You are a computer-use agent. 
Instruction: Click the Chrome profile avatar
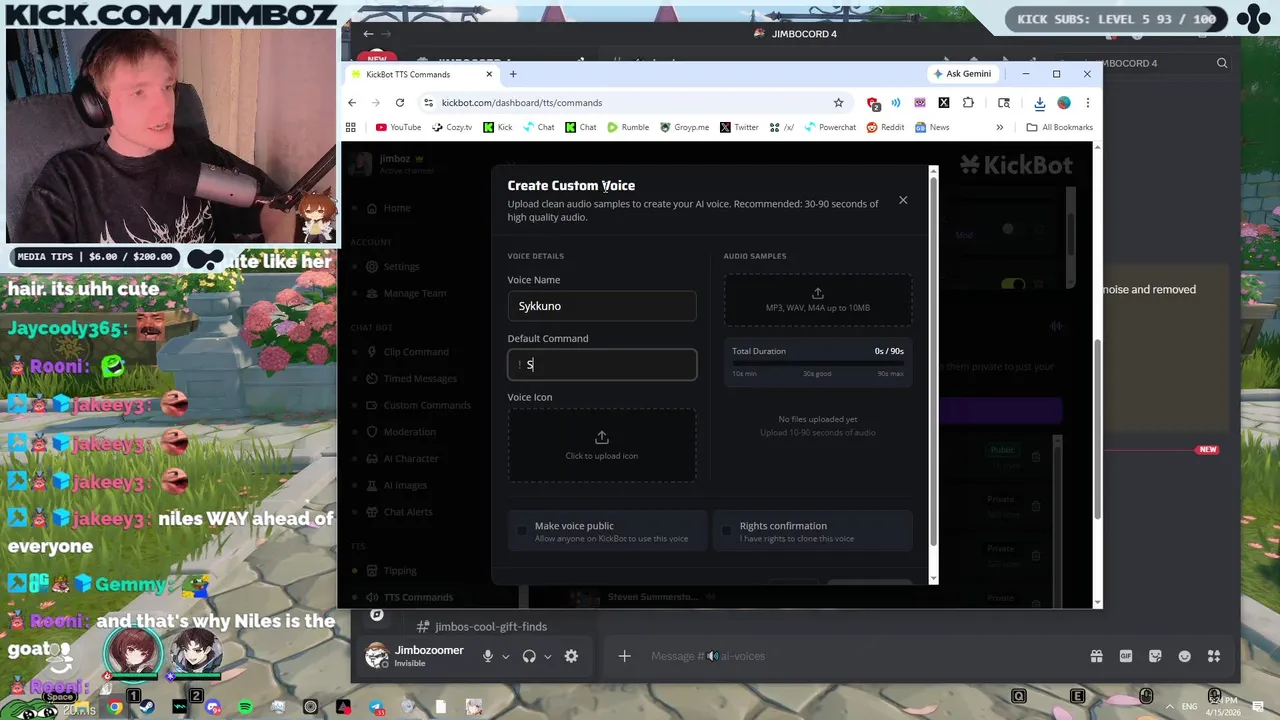click(x=1064, y=102)
